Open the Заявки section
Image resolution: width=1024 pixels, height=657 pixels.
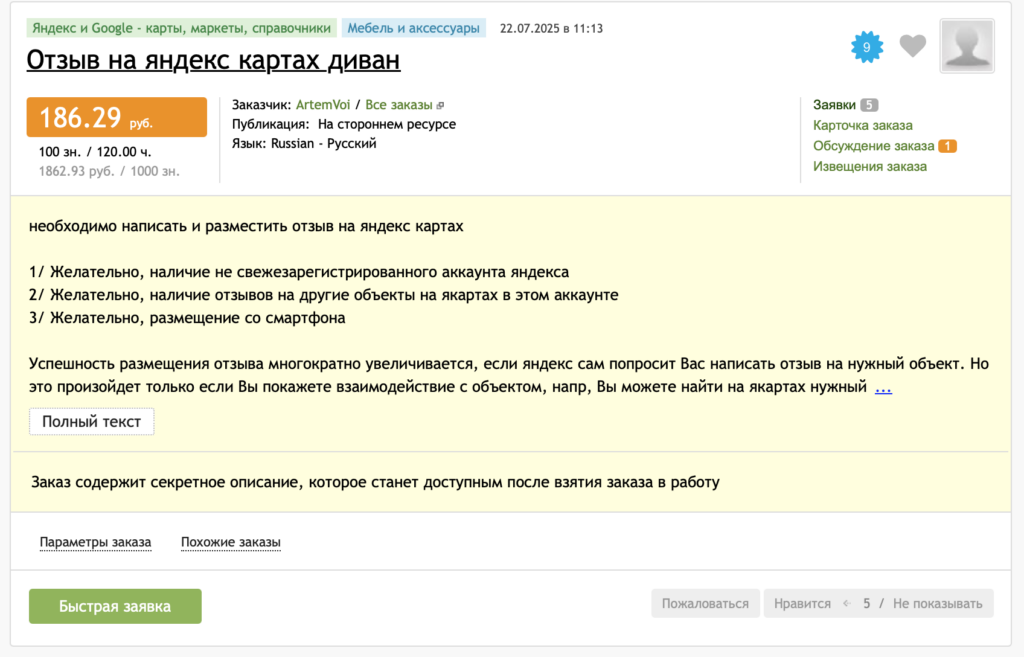click(x=834, y=105)
